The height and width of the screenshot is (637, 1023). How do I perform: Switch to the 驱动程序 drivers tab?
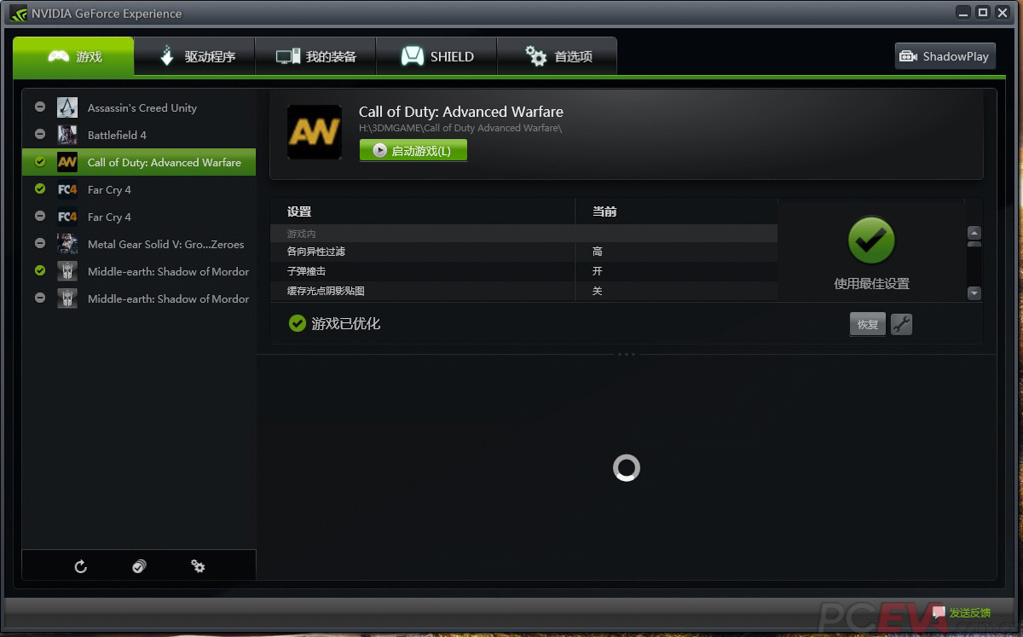(195, 57)
